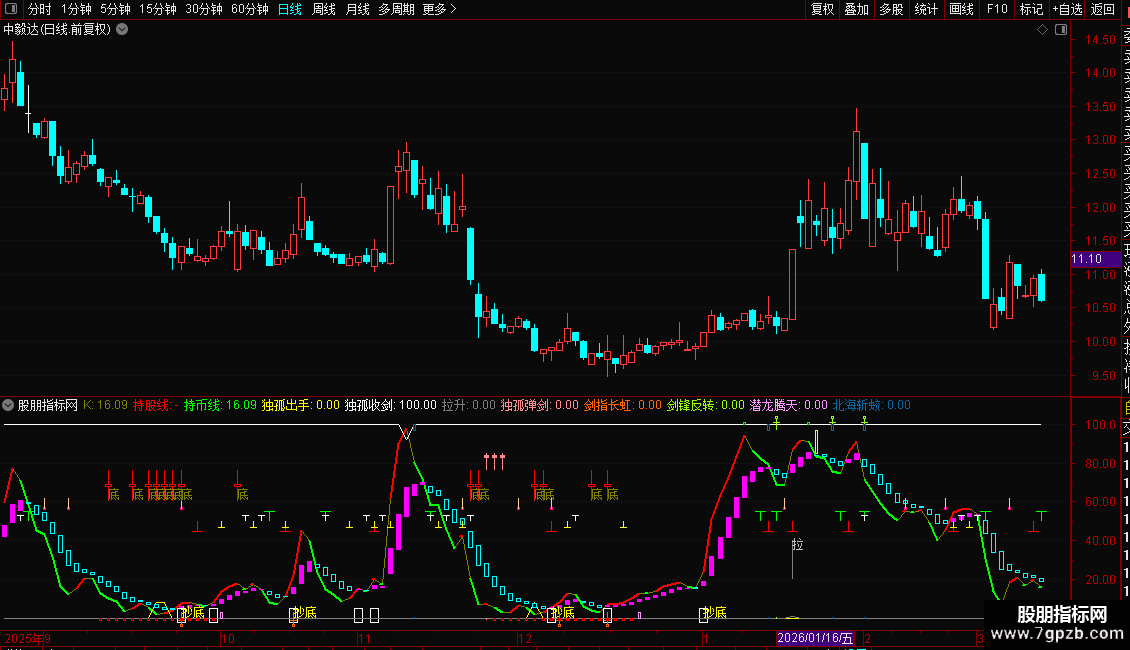Click the 复权 adjustment button
This screenshot has width=1130, height=650.
tap(822, 10)
